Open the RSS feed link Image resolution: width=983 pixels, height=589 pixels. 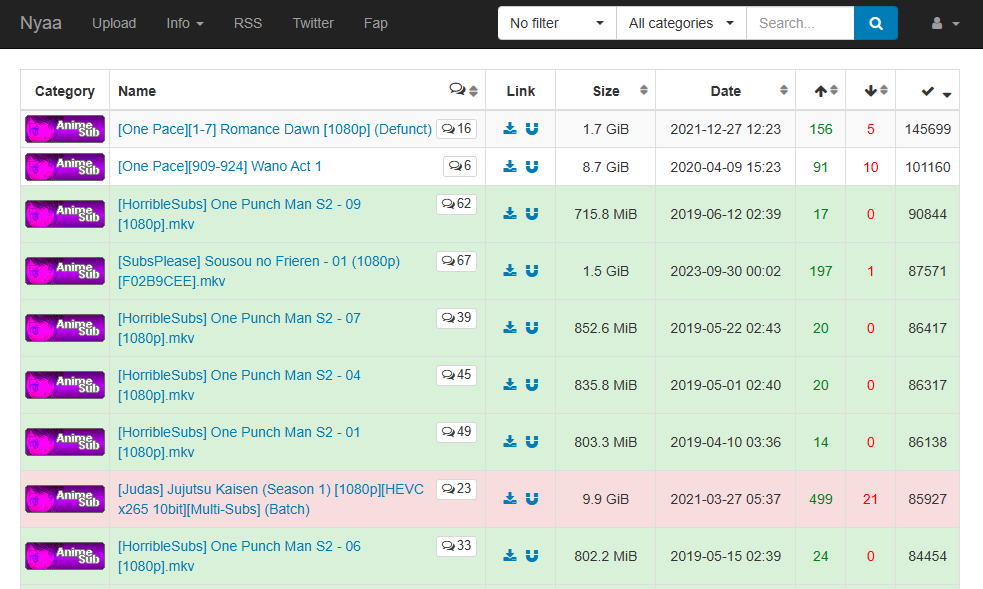point(248,23)
